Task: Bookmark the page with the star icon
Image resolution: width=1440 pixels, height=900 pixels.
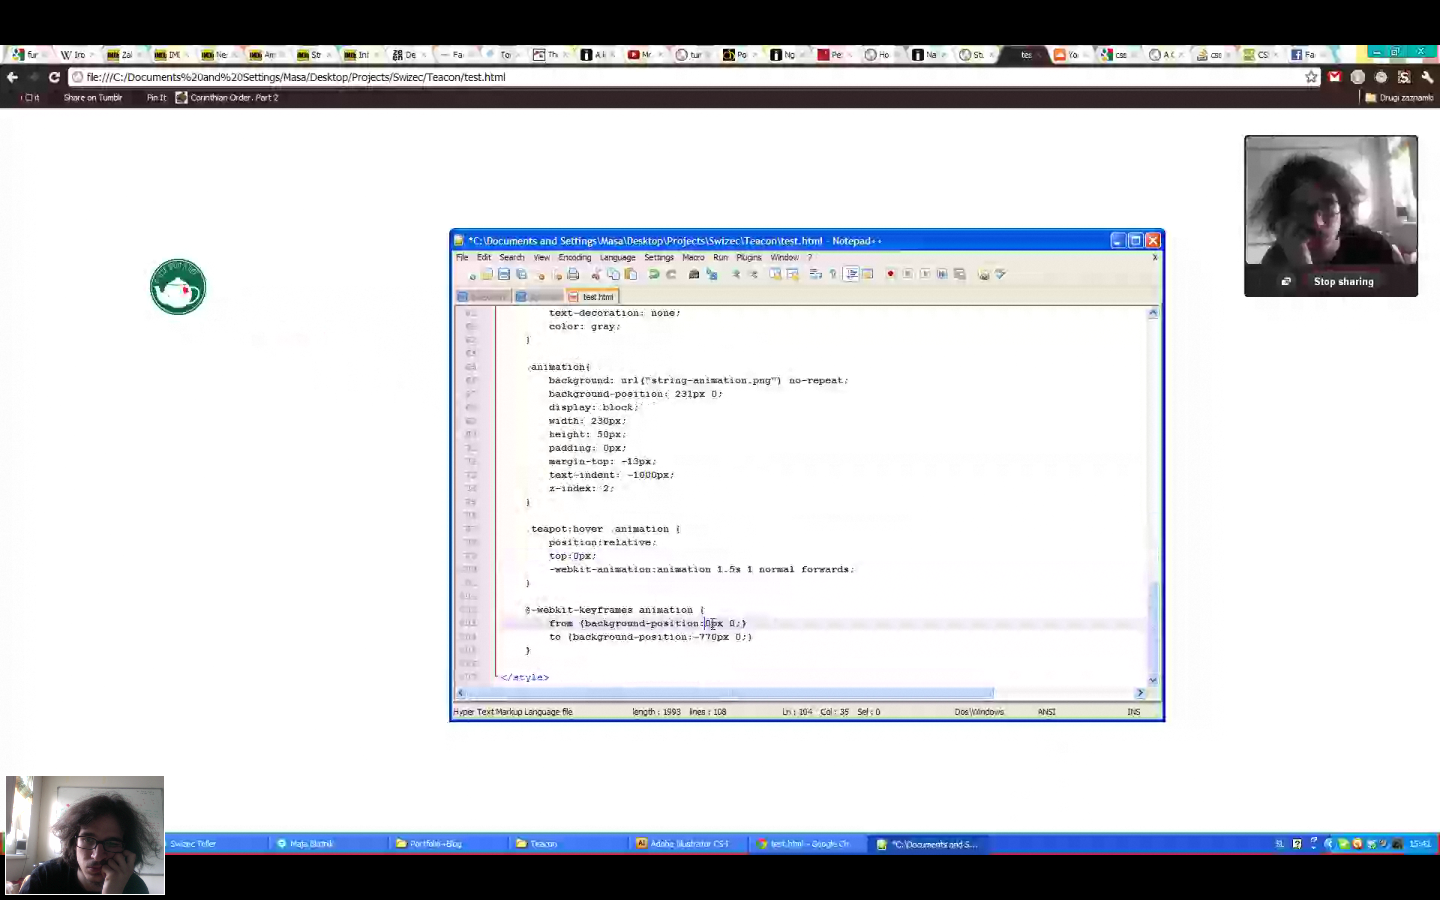Action: coord(1311,77)
